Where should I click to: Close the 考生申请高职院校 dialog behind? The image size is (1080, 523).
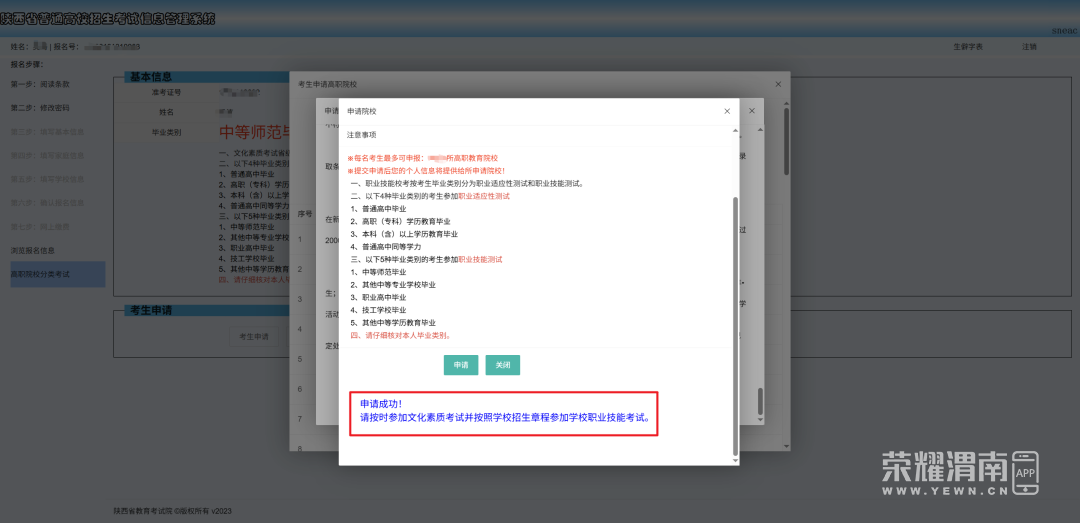coord(778,84)
